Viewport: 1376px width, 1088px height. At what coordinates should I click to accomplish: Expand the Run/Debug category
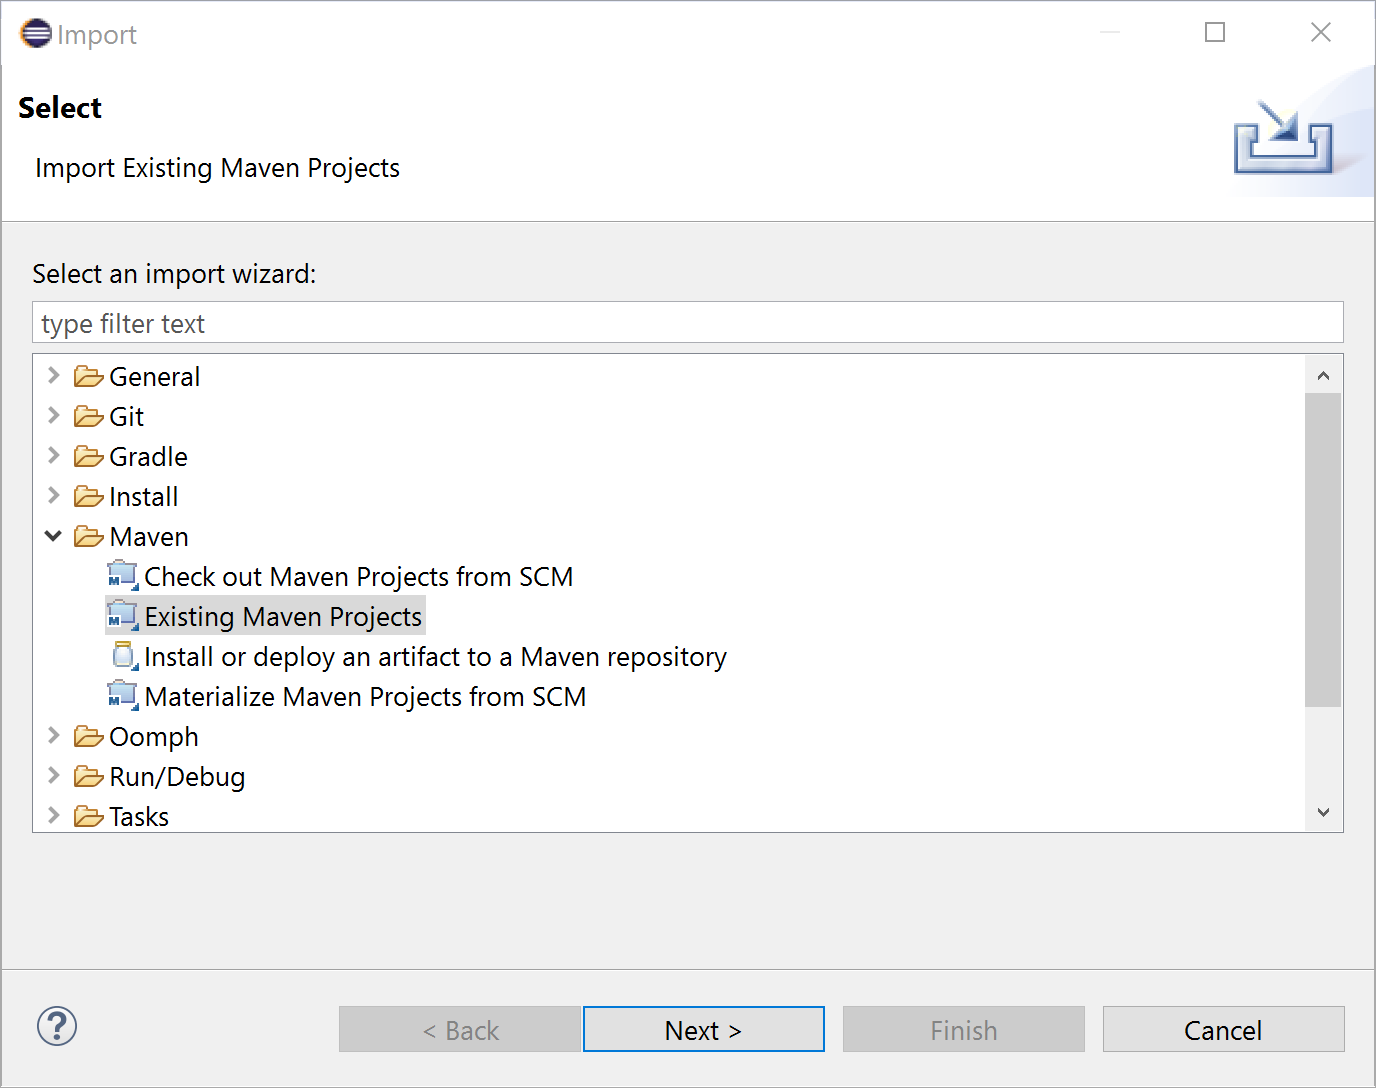[x=54, y=776]
